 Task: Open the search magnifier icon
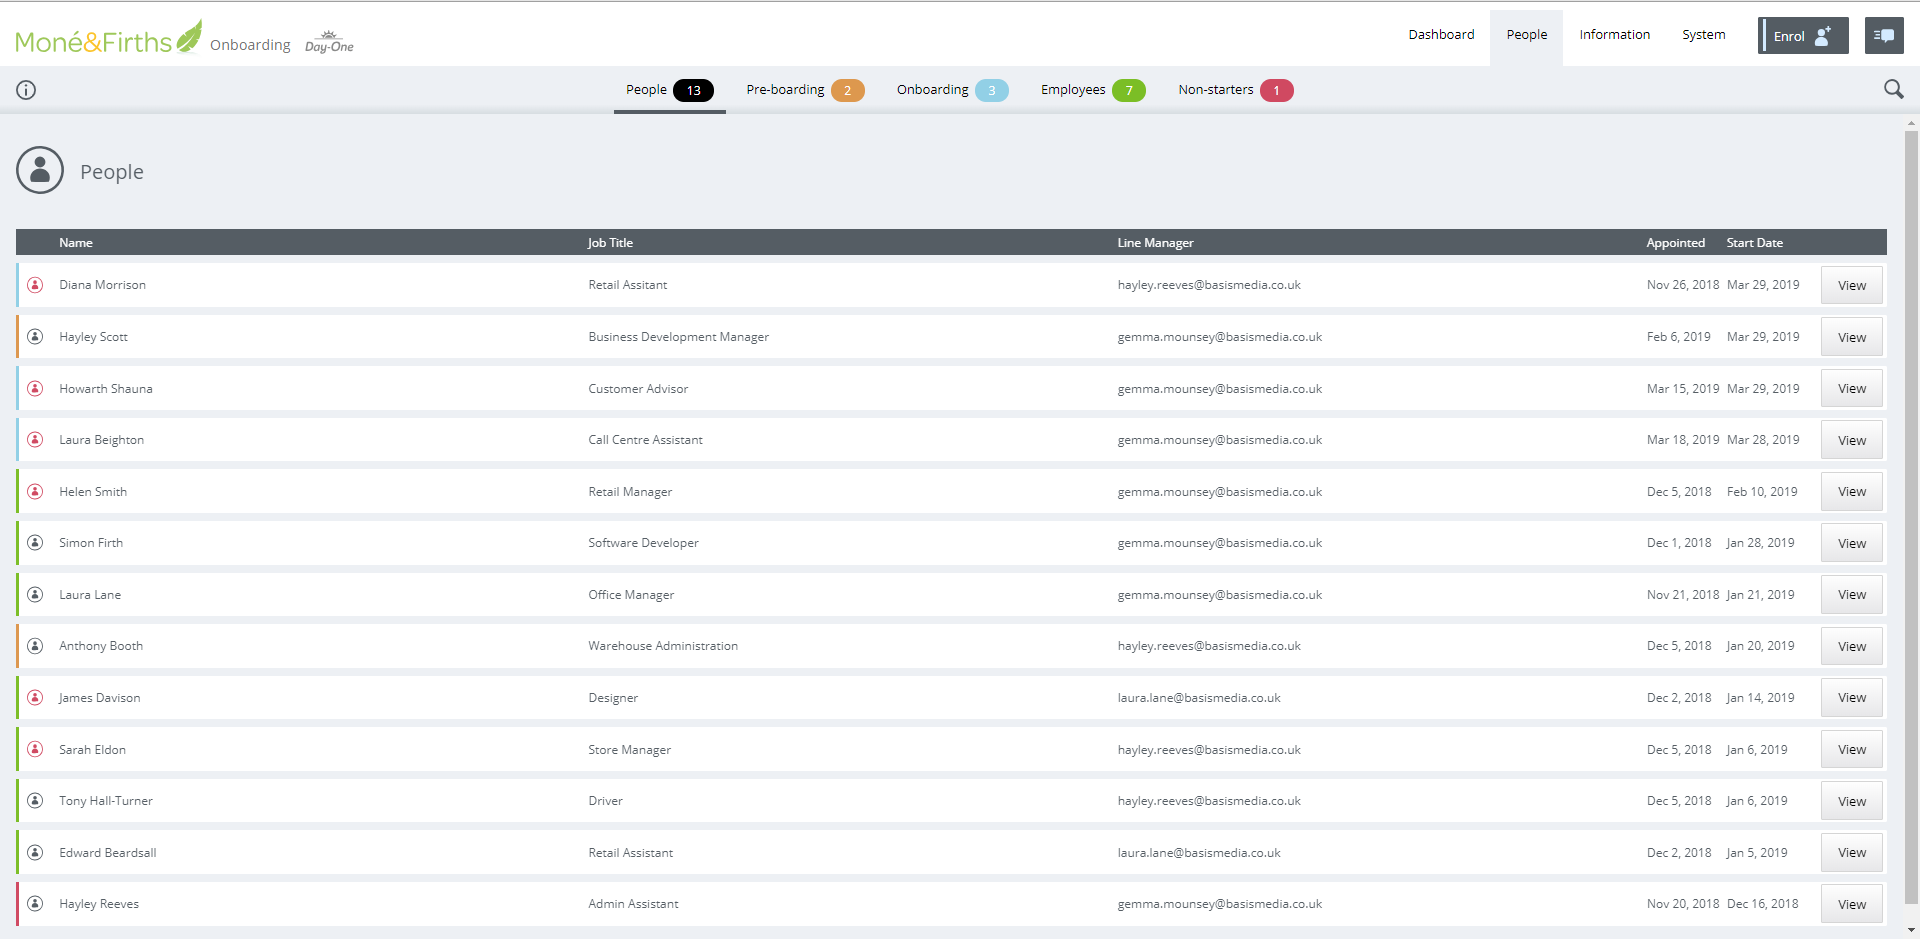click(x=1893, y=89)
